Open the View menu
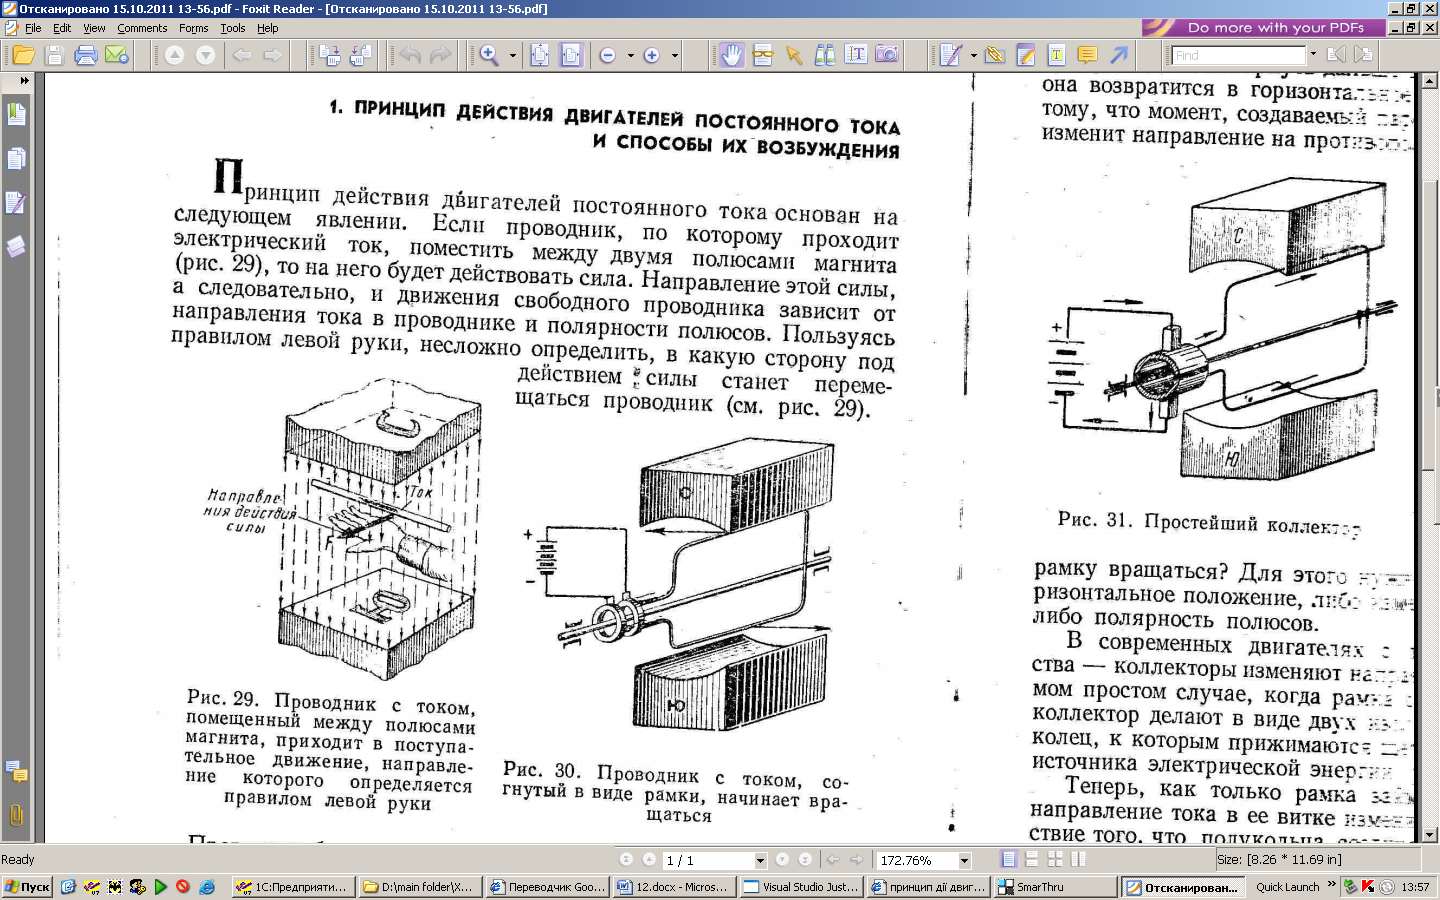Viewport: 1440px width, 900px height. tap(94, 28)
